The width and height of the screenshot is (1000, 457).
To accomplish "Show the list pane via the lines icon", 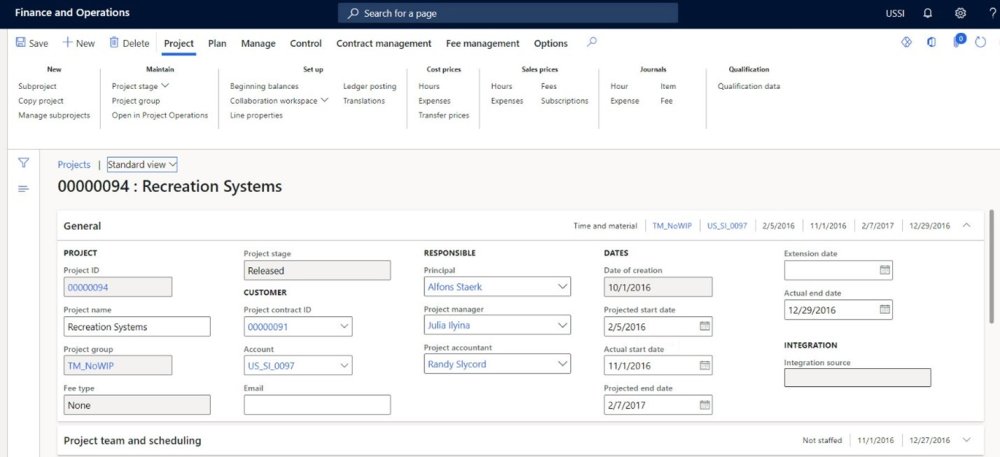I will [24, 189].
